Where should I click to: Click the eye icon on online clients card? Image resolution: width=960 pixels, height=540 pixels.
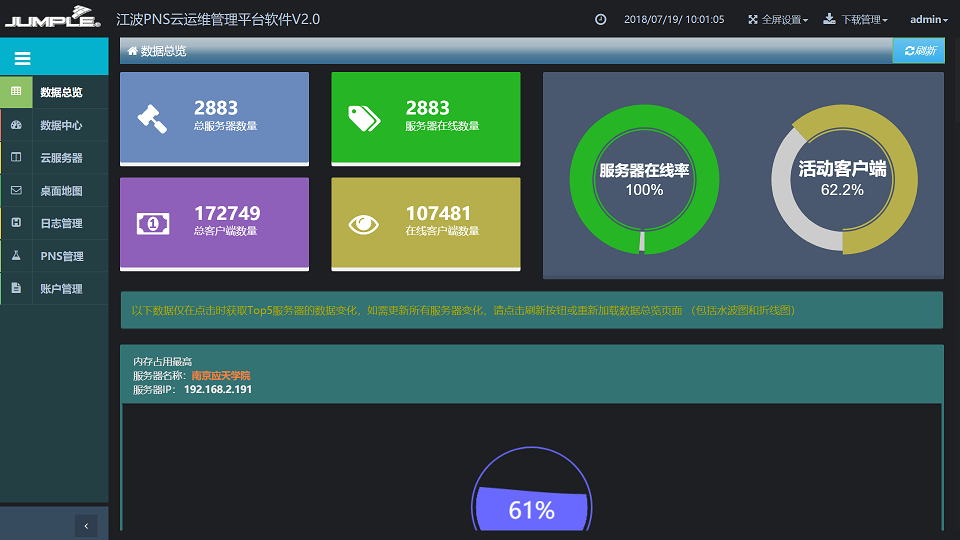pos(364,224)
